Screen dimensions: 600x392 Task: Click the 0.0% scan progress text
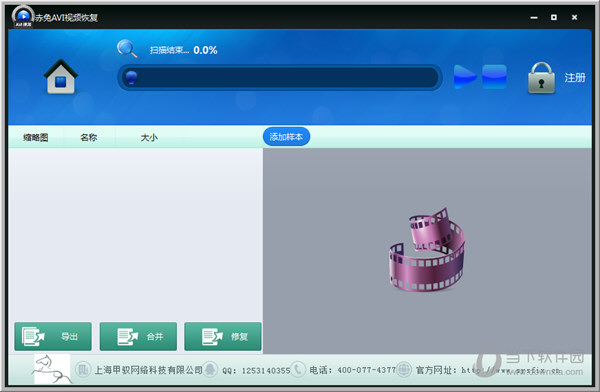[205, 50]
